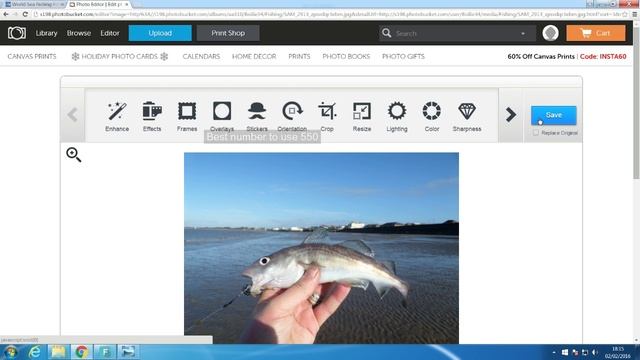Zoom in with the magnifier icon
This screenshot has width=640, height=360.
(x=73, y=155)
